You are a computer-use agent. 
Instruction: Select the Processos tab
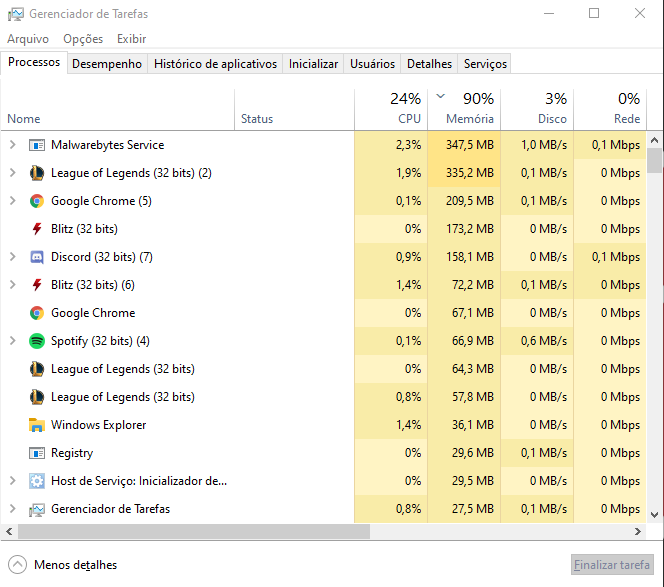[x=34, y=62]
